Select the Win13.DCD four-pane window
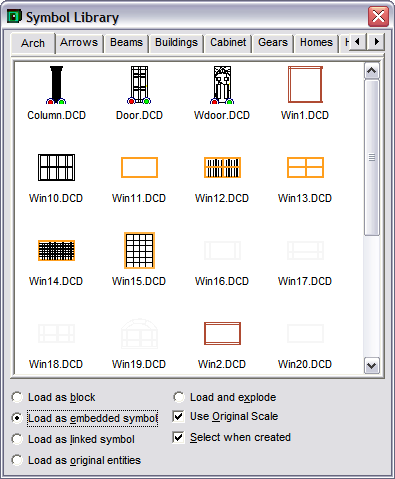The width and height of the screenshot is (395, 479). click(x=305, y=167)
